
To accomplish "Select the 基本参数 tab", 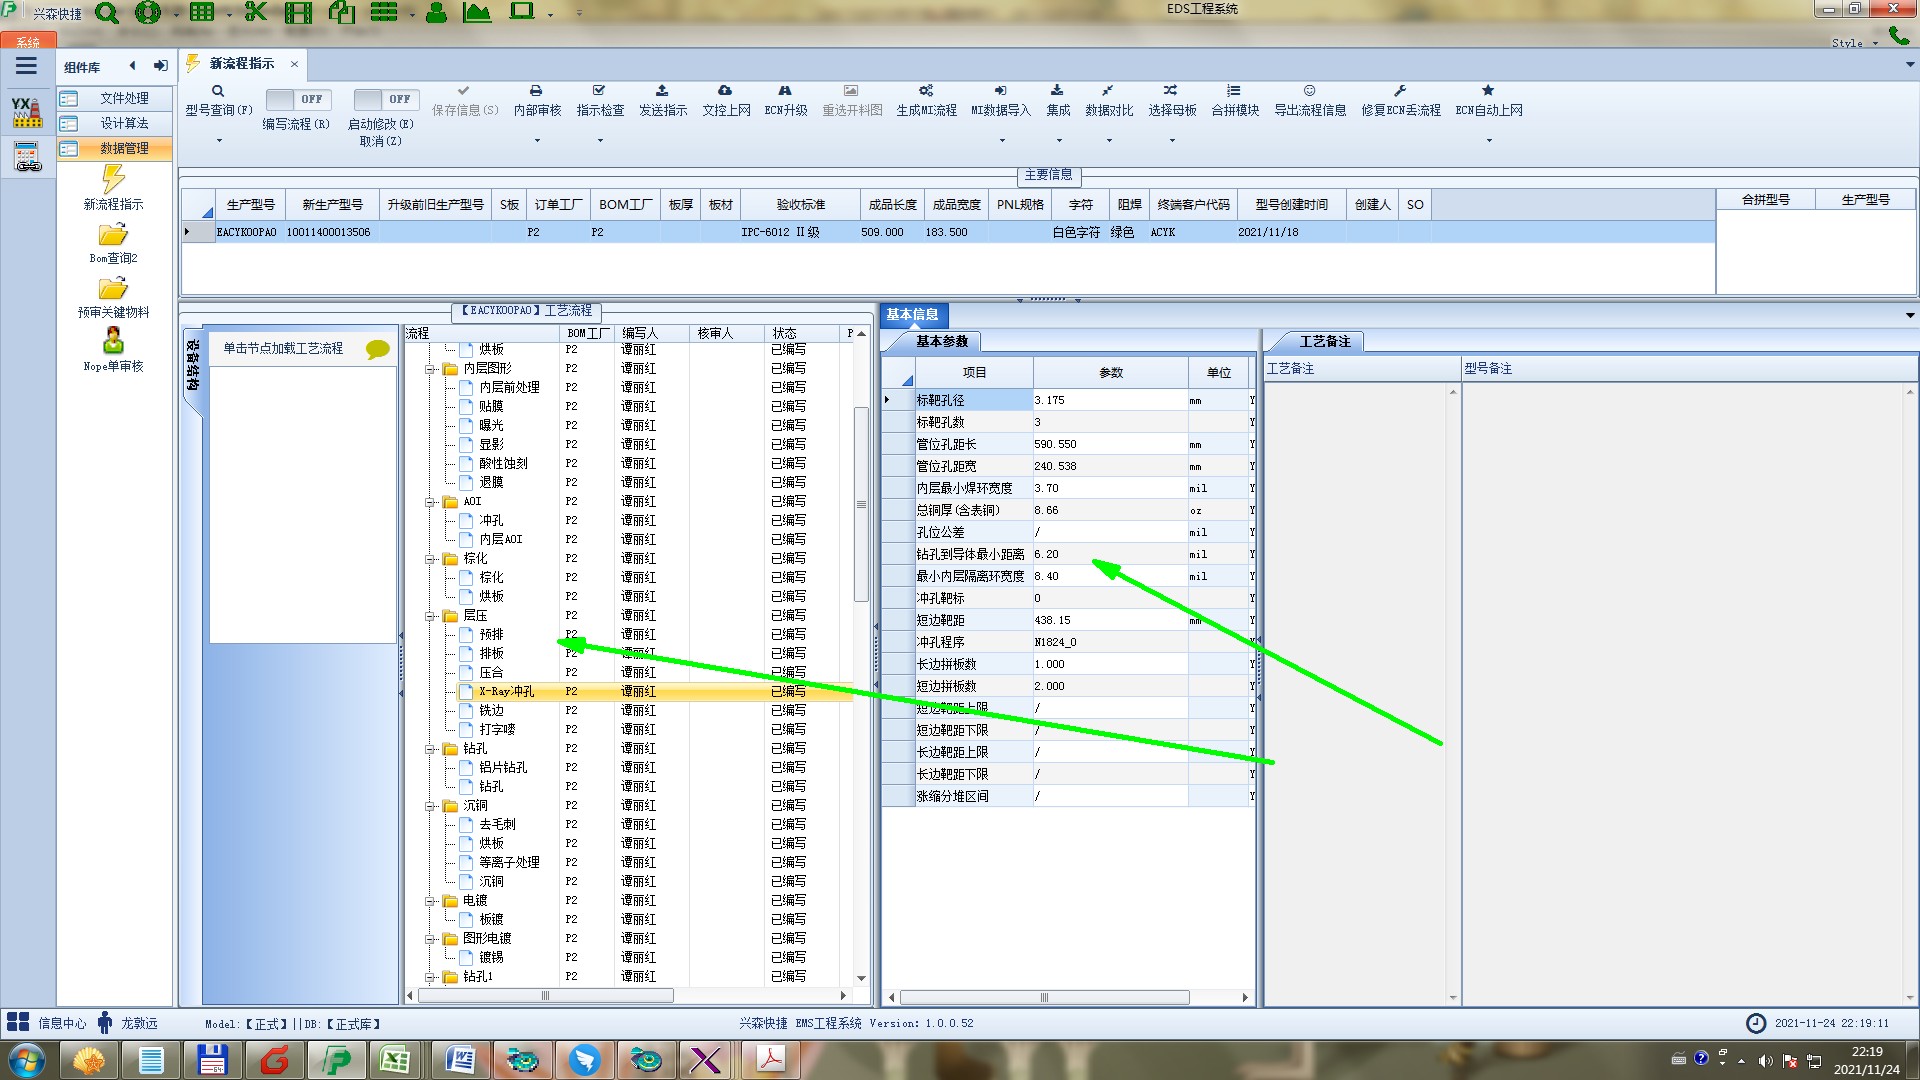I will pyautogui.click(x=941, y=342).
